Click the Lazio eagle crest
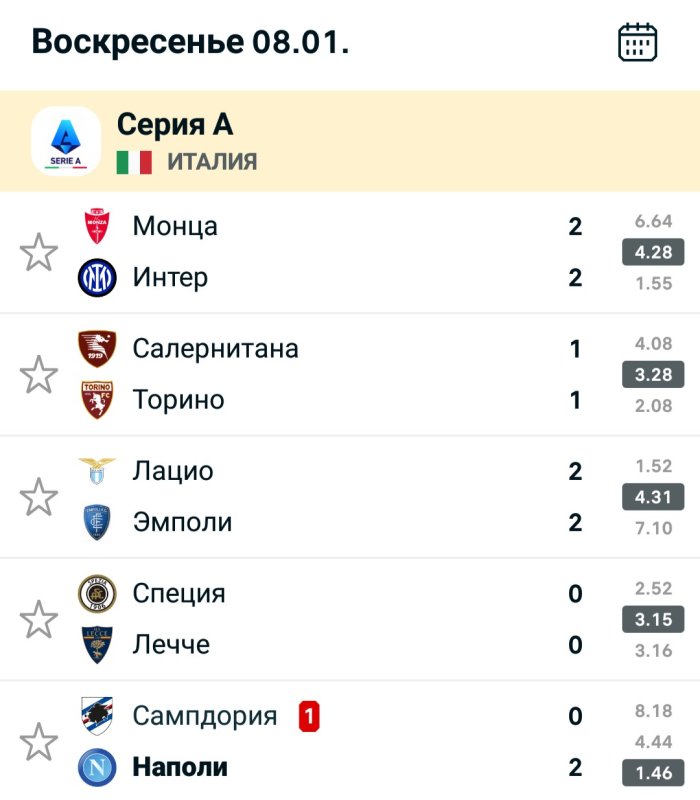 (x=97, y=471)
